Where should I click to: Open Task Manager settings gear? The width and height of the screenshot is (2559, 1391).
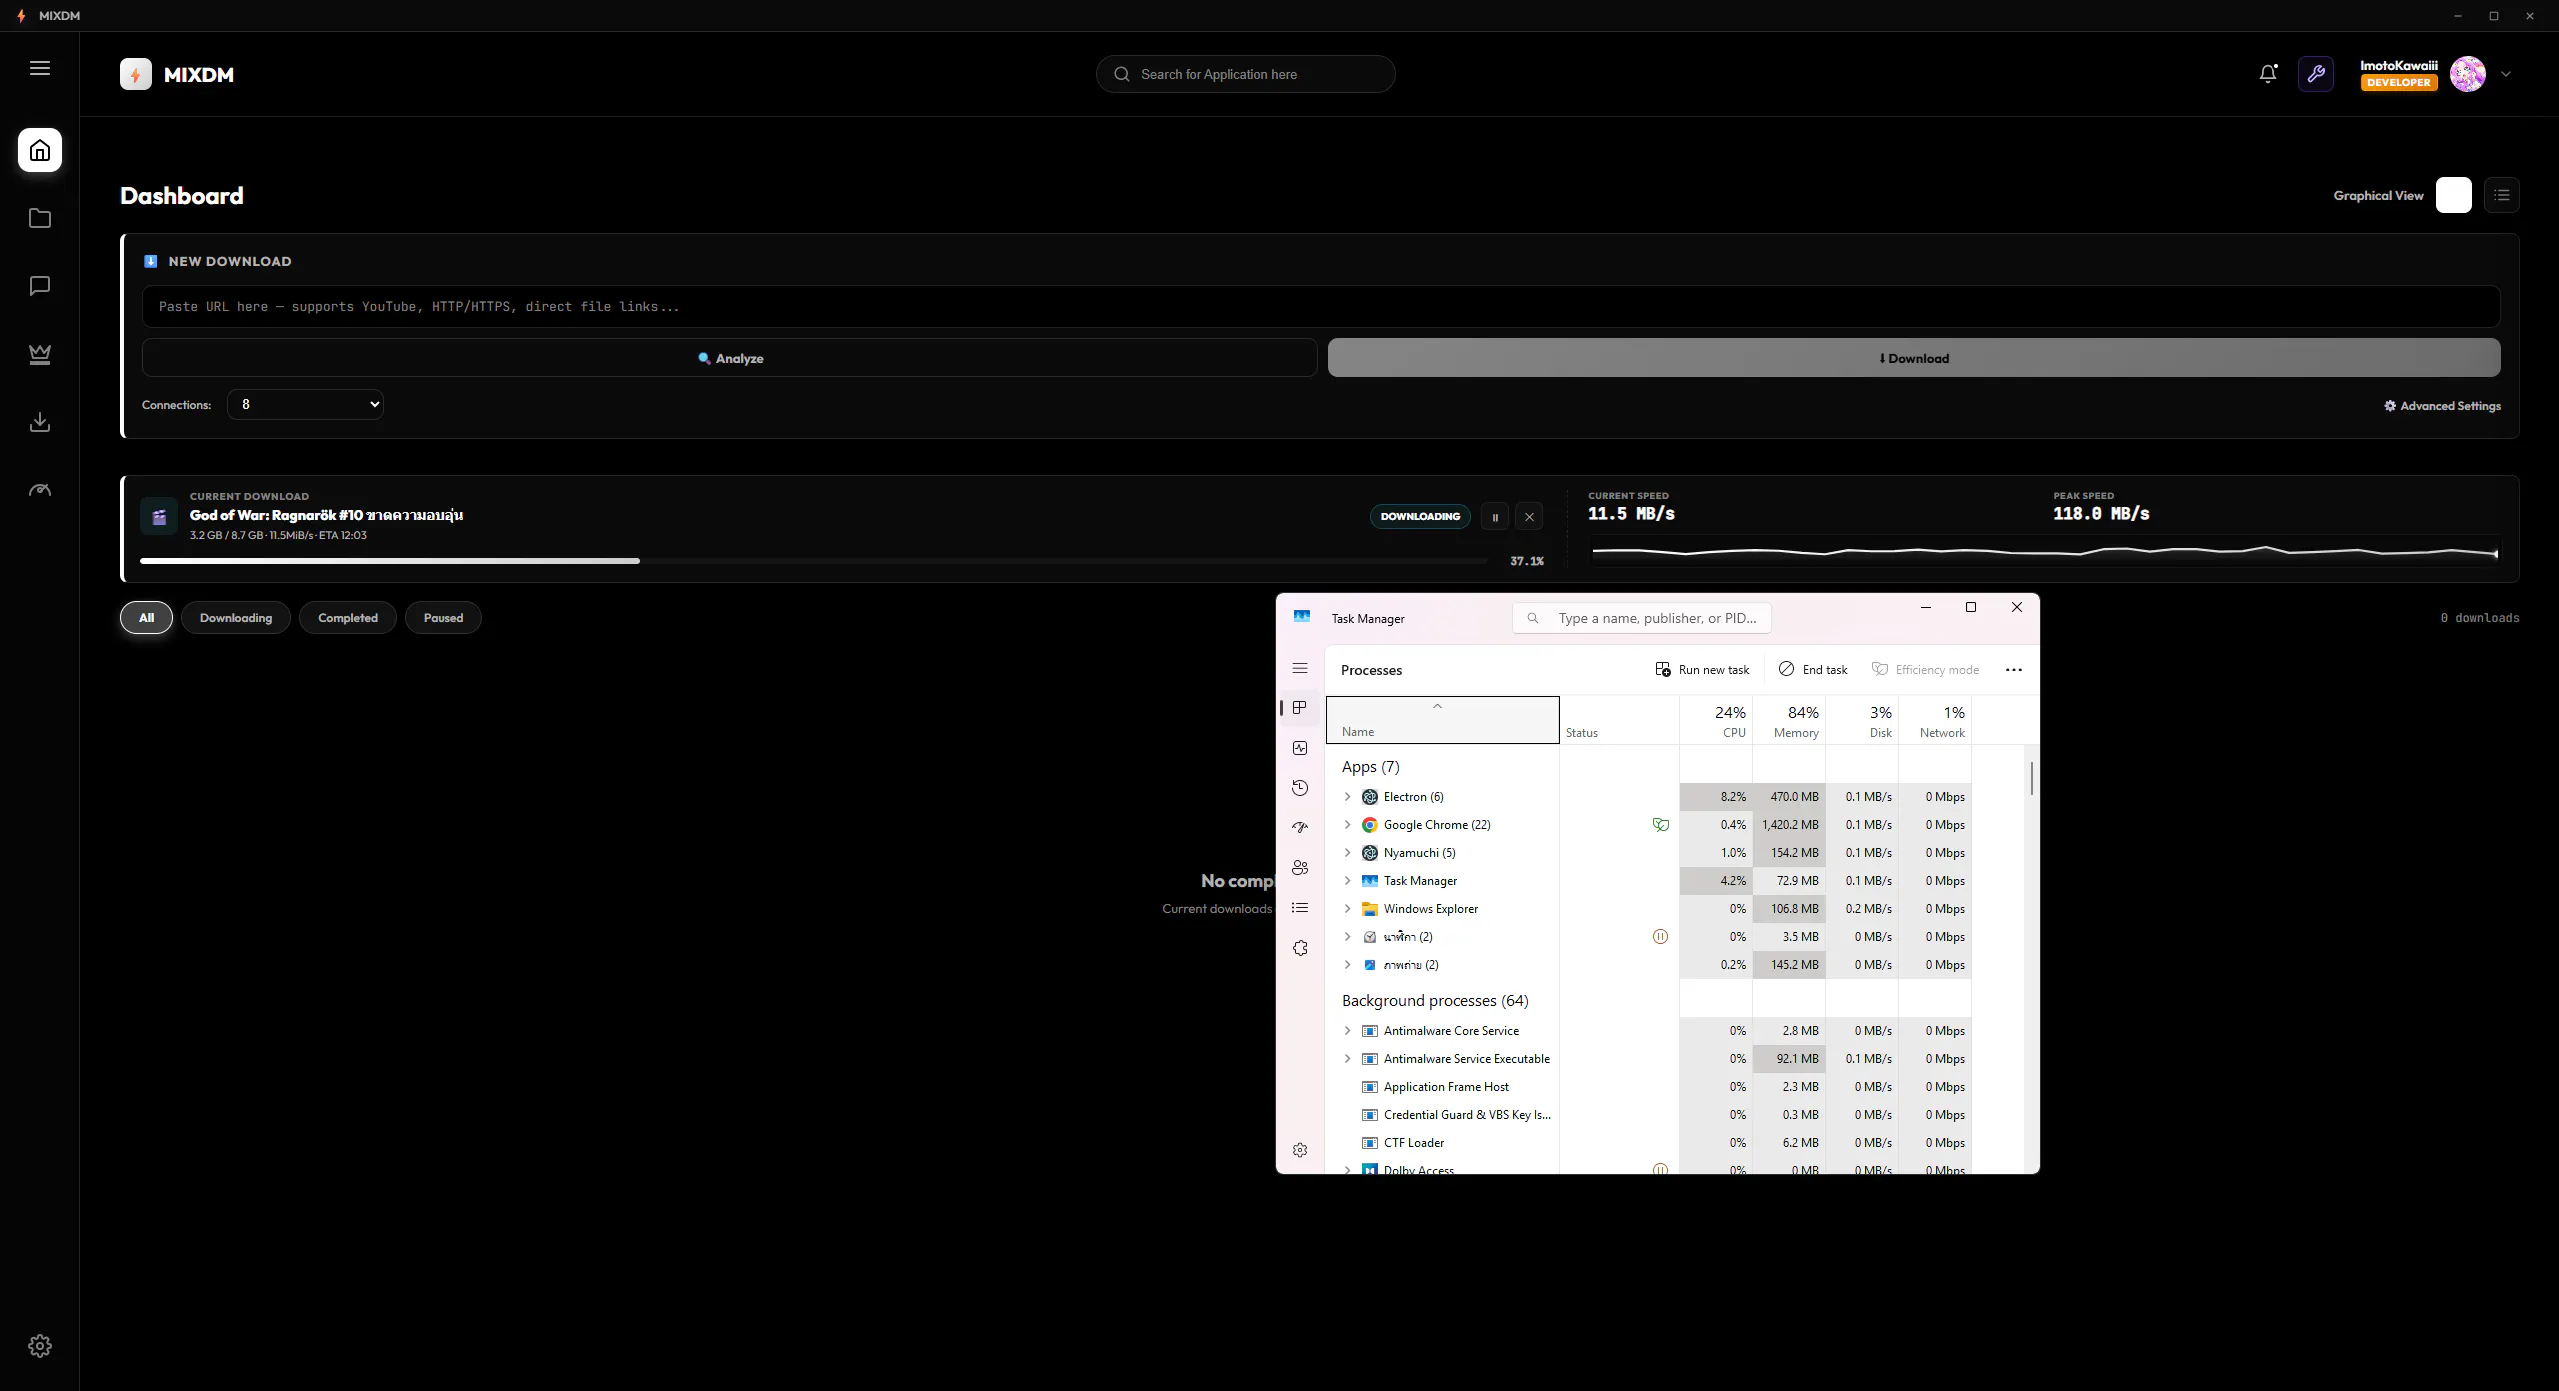click(x=1300, y=1150)
